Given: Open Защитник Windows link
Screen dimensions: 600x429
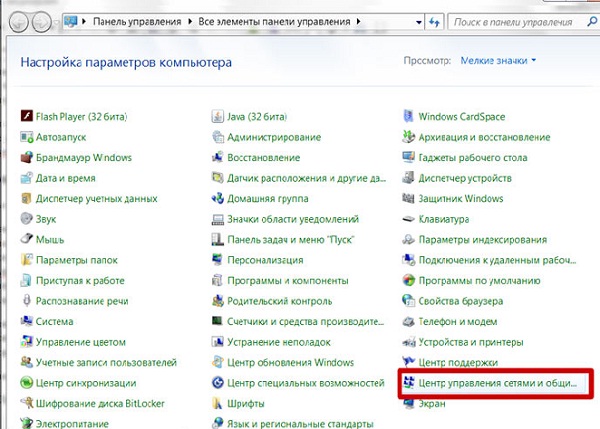Looking at the screenshot, I should [461, 198].
